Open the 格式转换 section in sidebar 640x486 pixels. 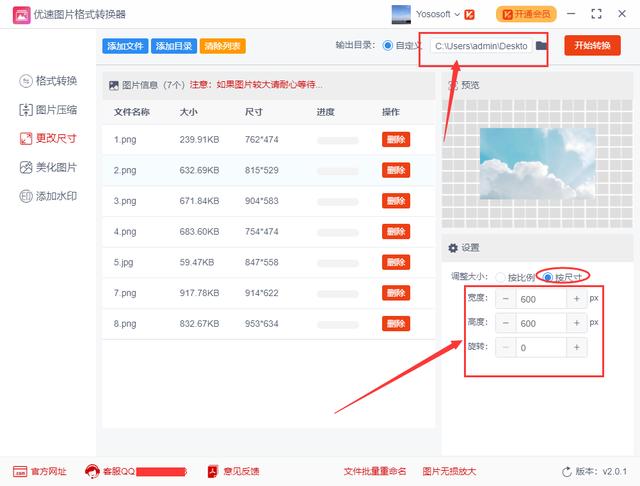tap(48, 81)
